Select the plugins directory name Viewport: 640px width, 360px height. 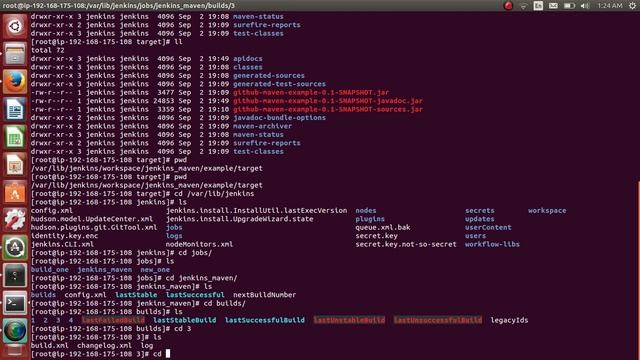(370, 219)
